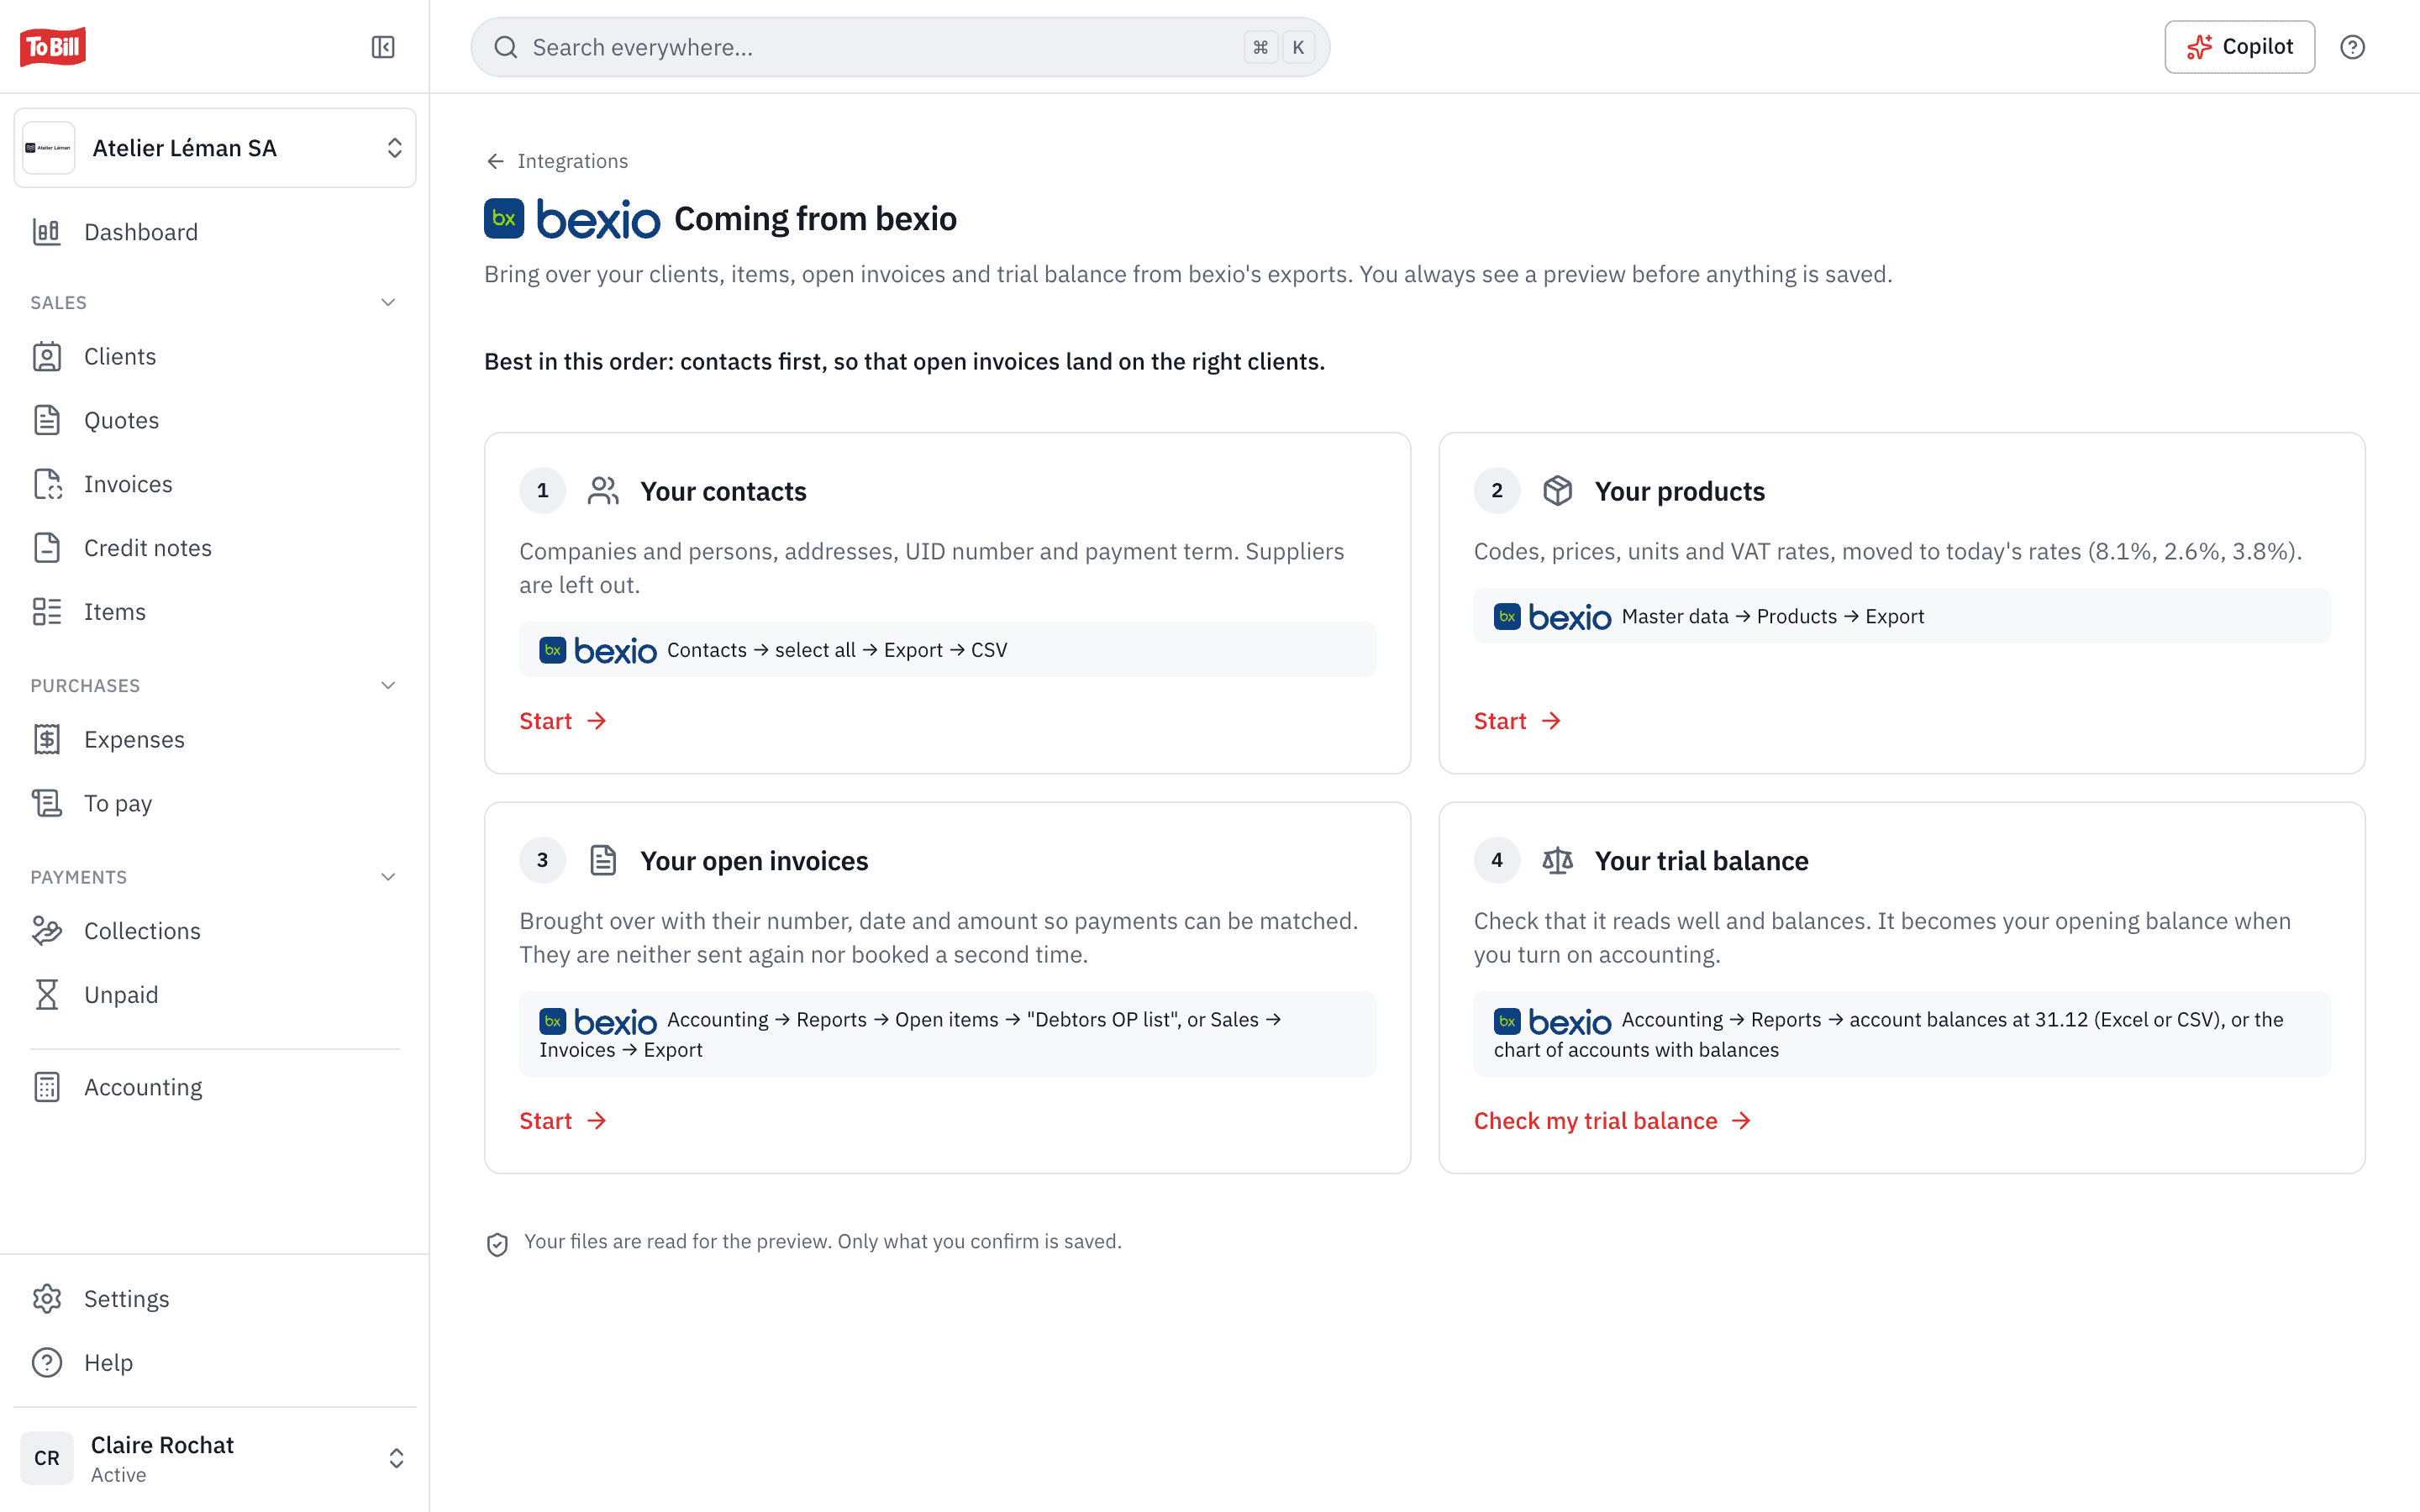Click the CR avatar
Viewport: 2420px width, 1512px height.
click(47, 1458)
